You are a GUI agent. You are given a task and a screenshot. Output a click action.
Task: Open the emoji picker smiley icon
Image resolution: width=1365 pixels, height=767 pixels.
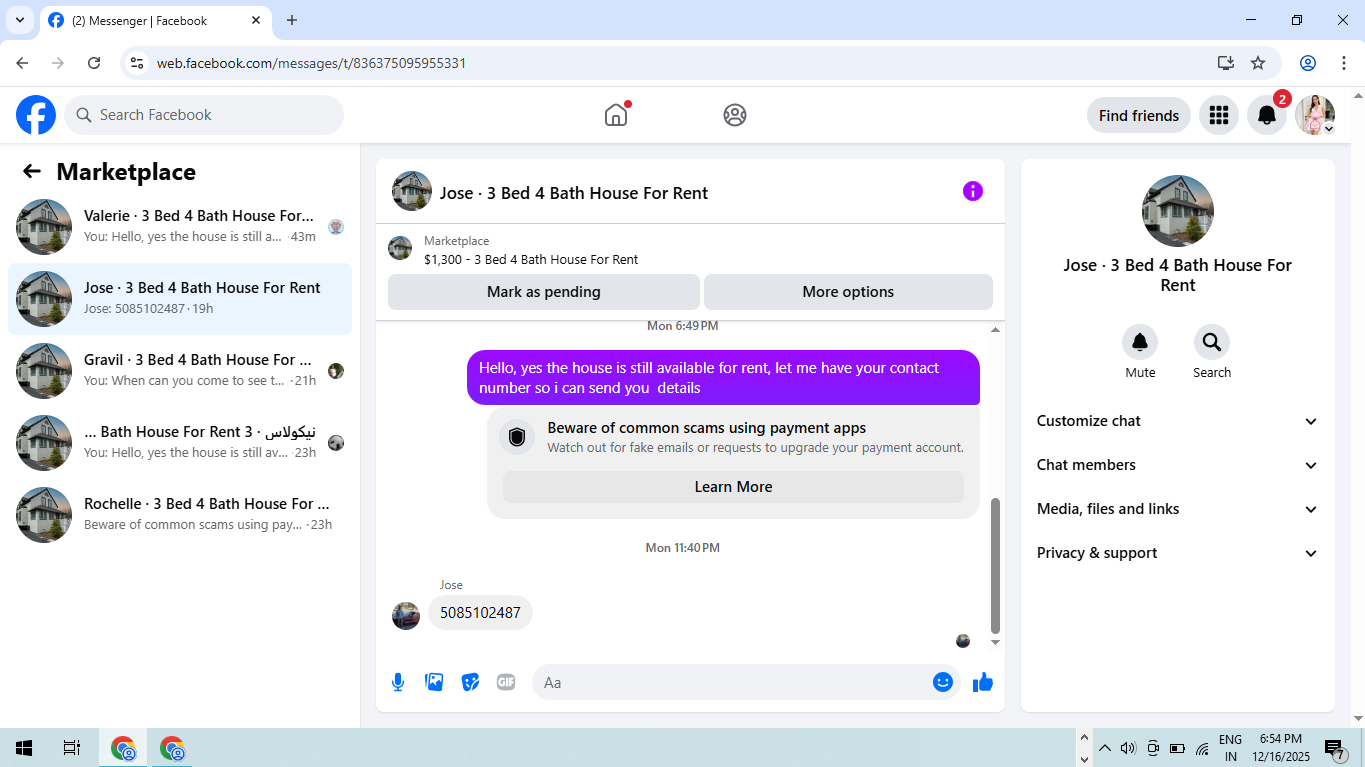coord(943,682)
